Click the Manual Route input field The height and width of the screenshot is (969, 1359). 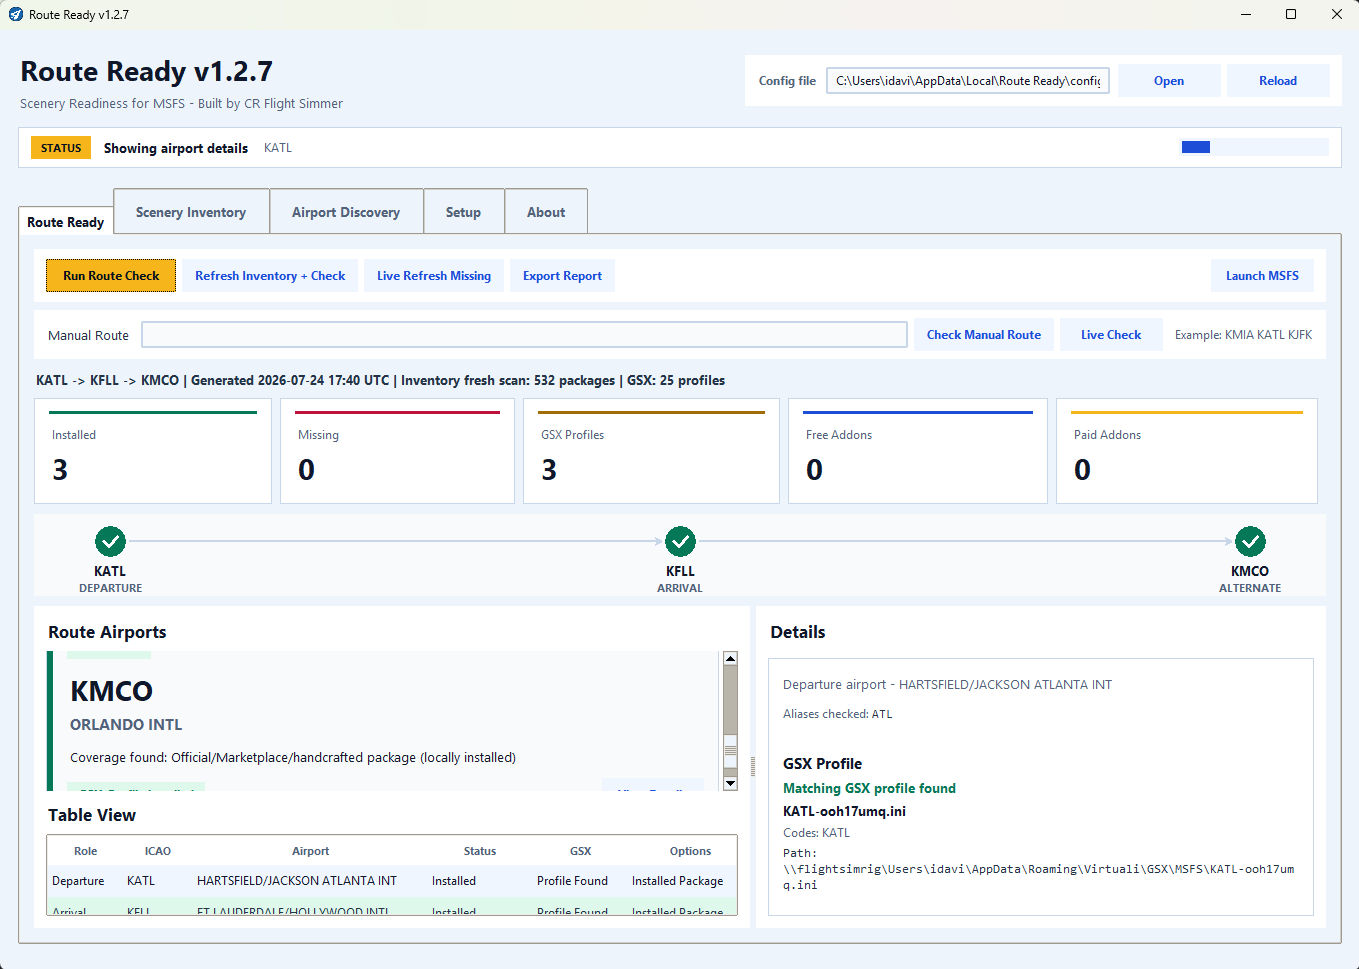(x=524, y=335)
